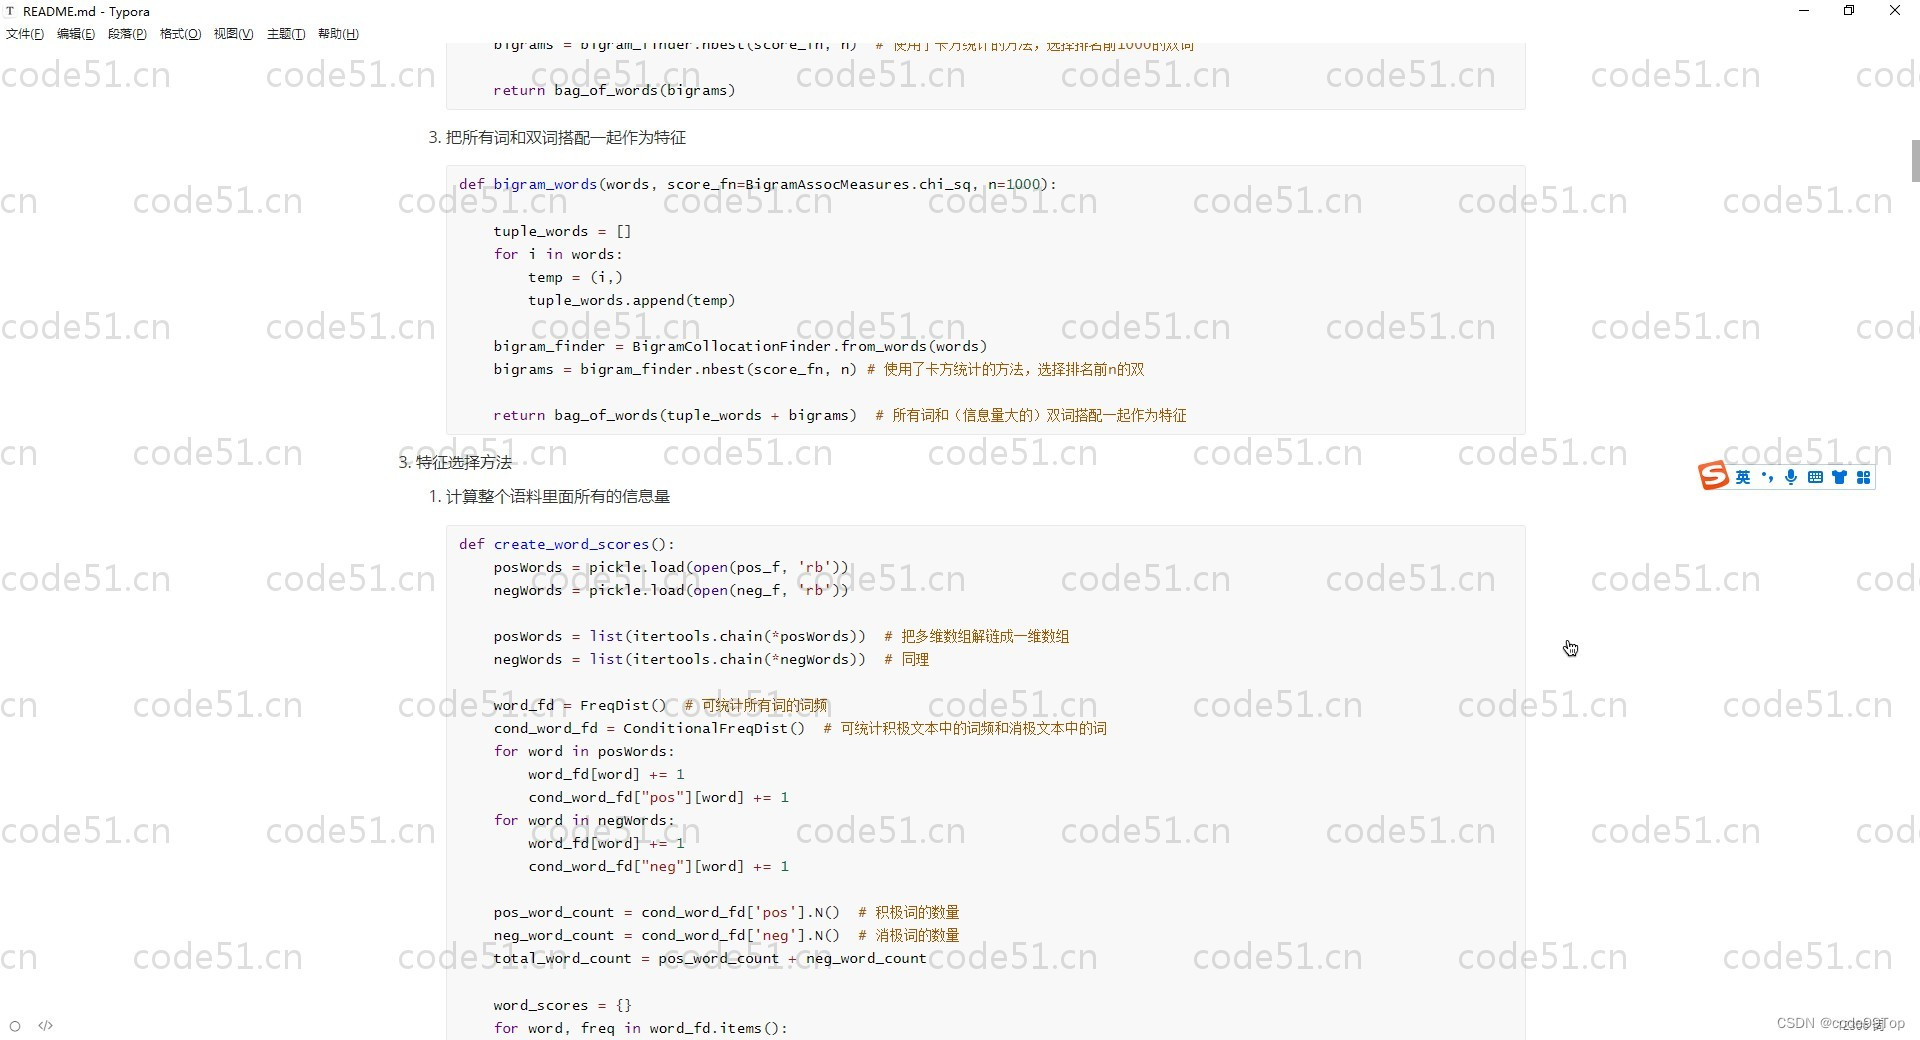Click the line for word in negWords:
1920x1040 pixels.
pos(584,820)
